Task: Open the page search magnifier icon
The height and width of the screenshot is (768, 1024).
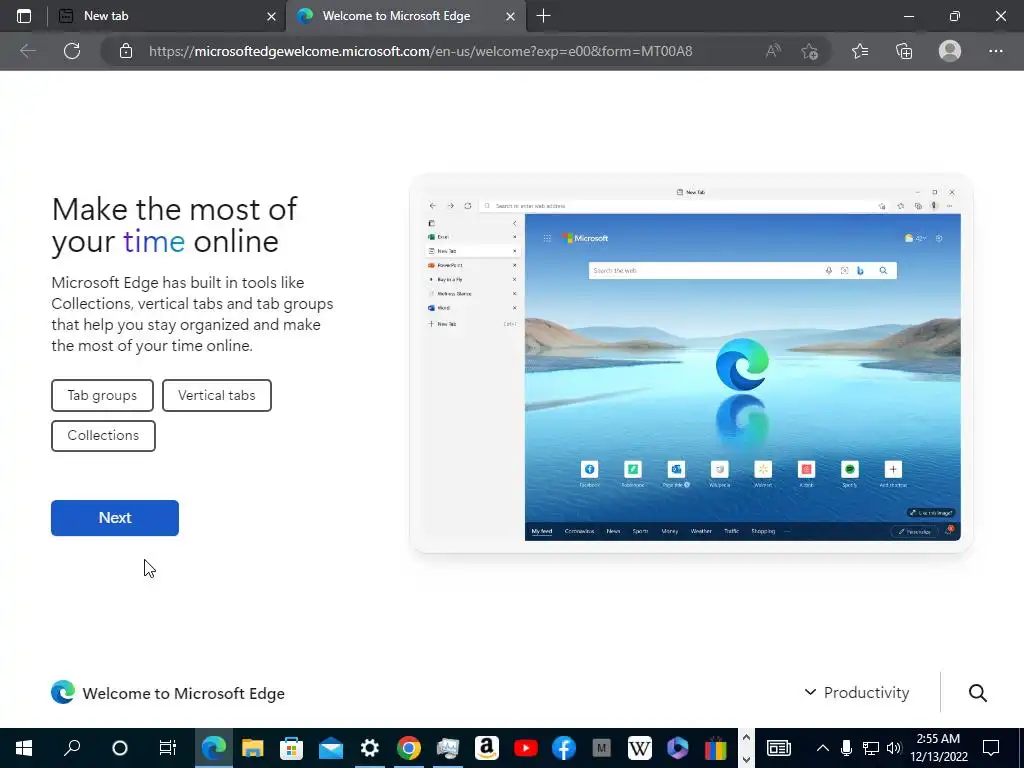Action: tap(978, 693)
